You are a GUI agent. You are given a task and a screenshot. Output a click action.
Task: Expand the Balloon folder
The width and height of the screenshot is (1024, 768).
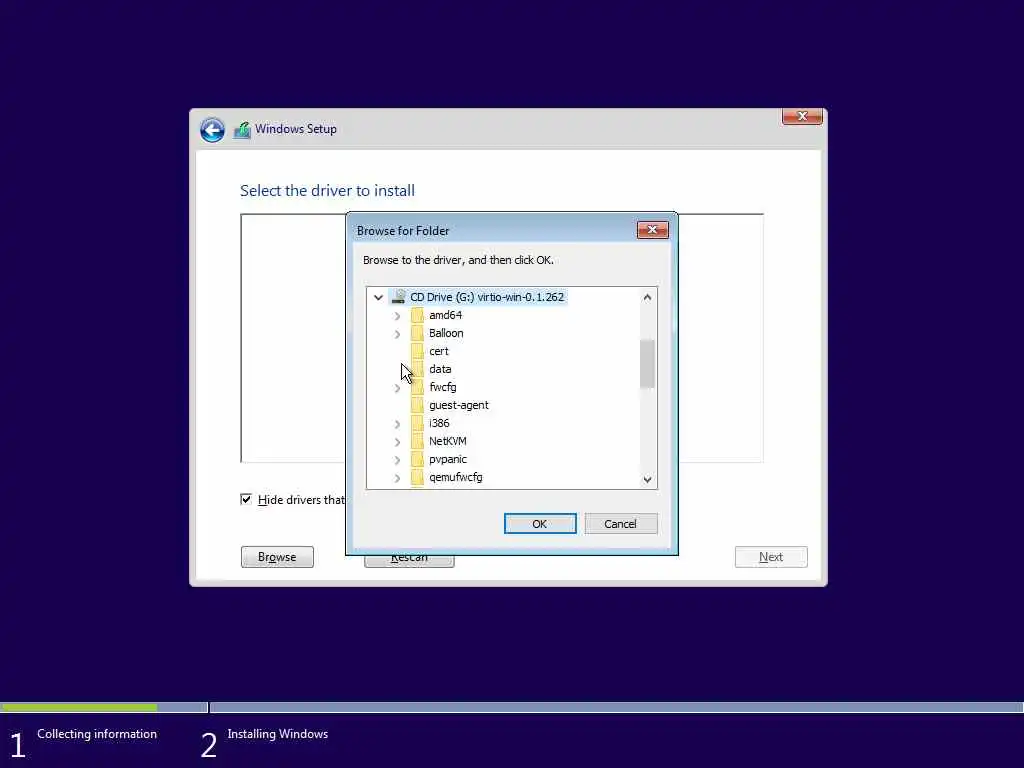(x=397, y=334)
